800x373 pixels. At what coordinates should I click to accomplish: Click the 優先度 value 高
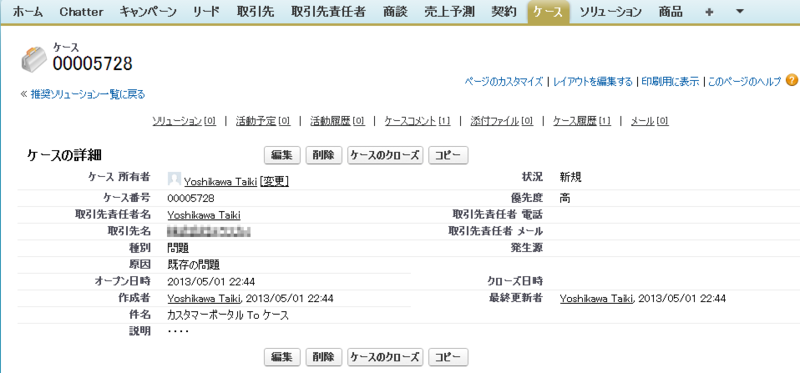565,198
